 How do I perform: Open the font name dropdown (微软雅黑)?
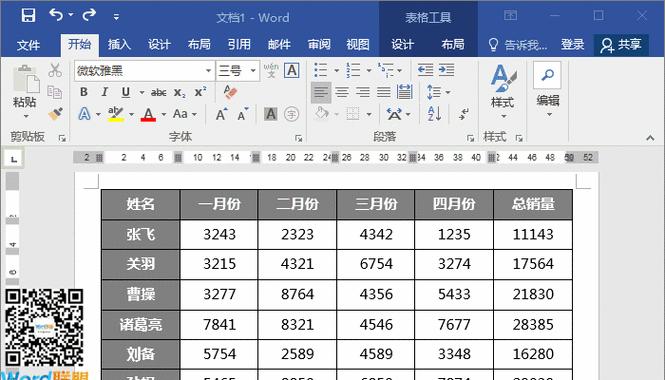(208, 70)
